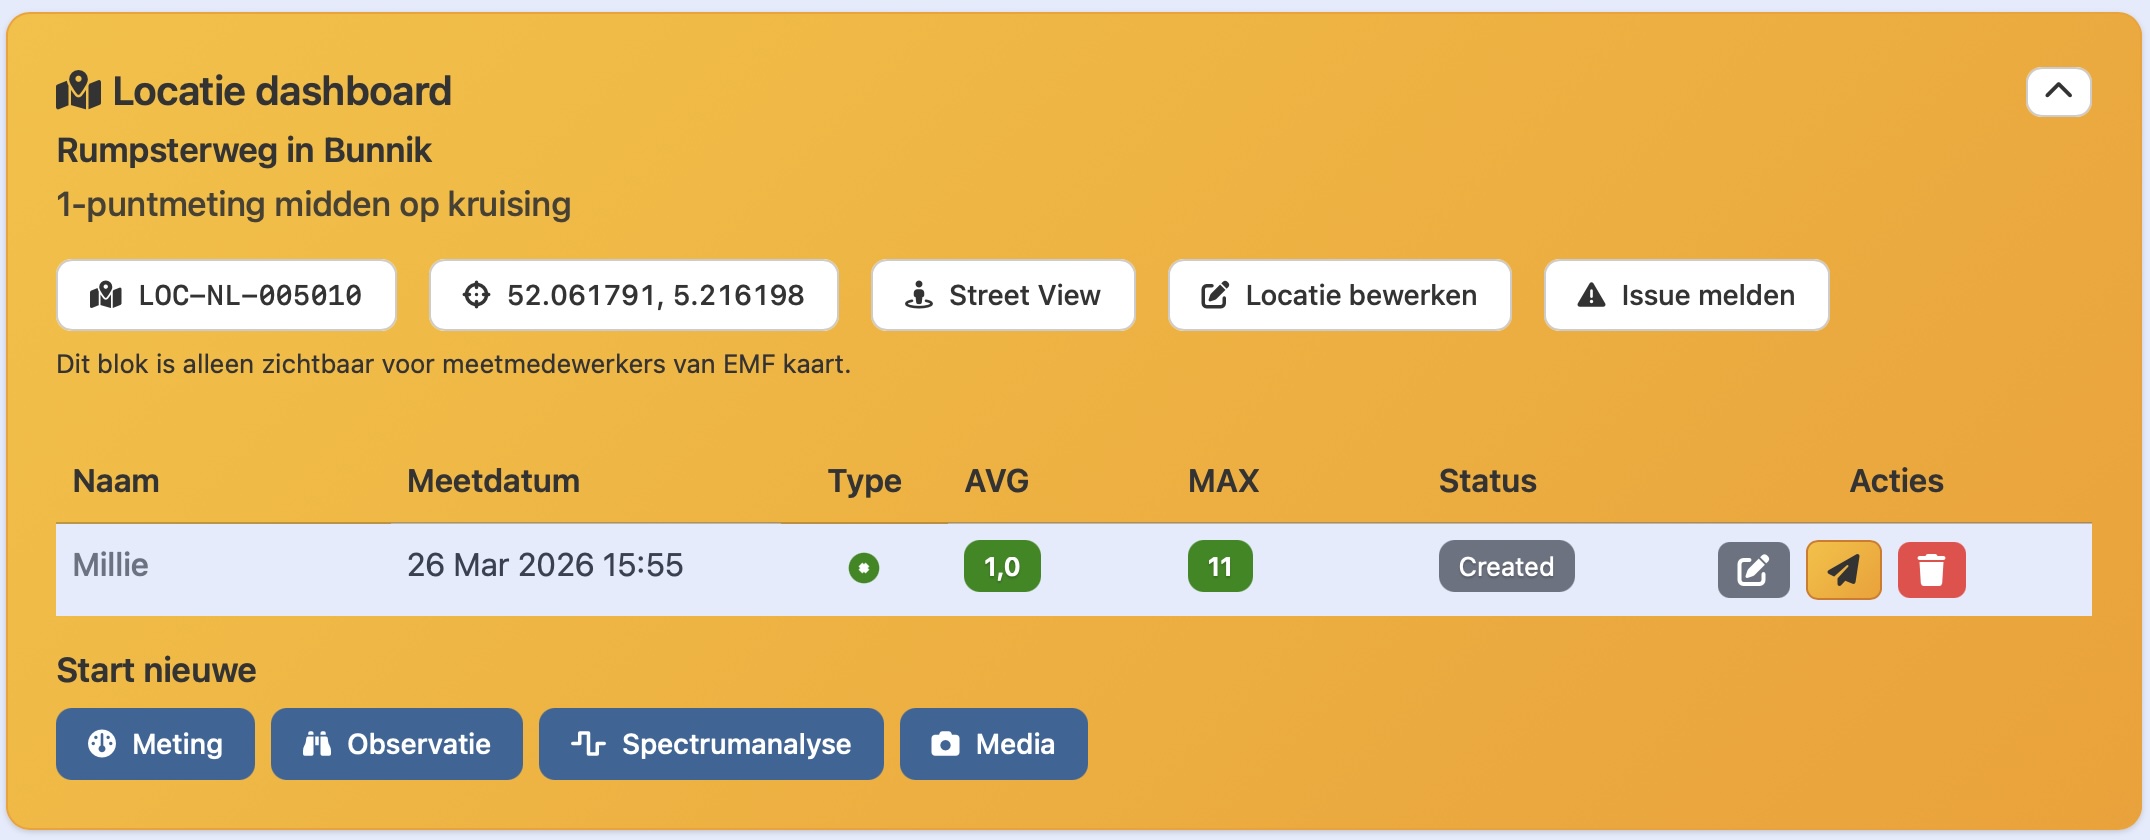Click the MAX column header
The height and width of the screenshot is (840, 2150).
point(1223,481)
